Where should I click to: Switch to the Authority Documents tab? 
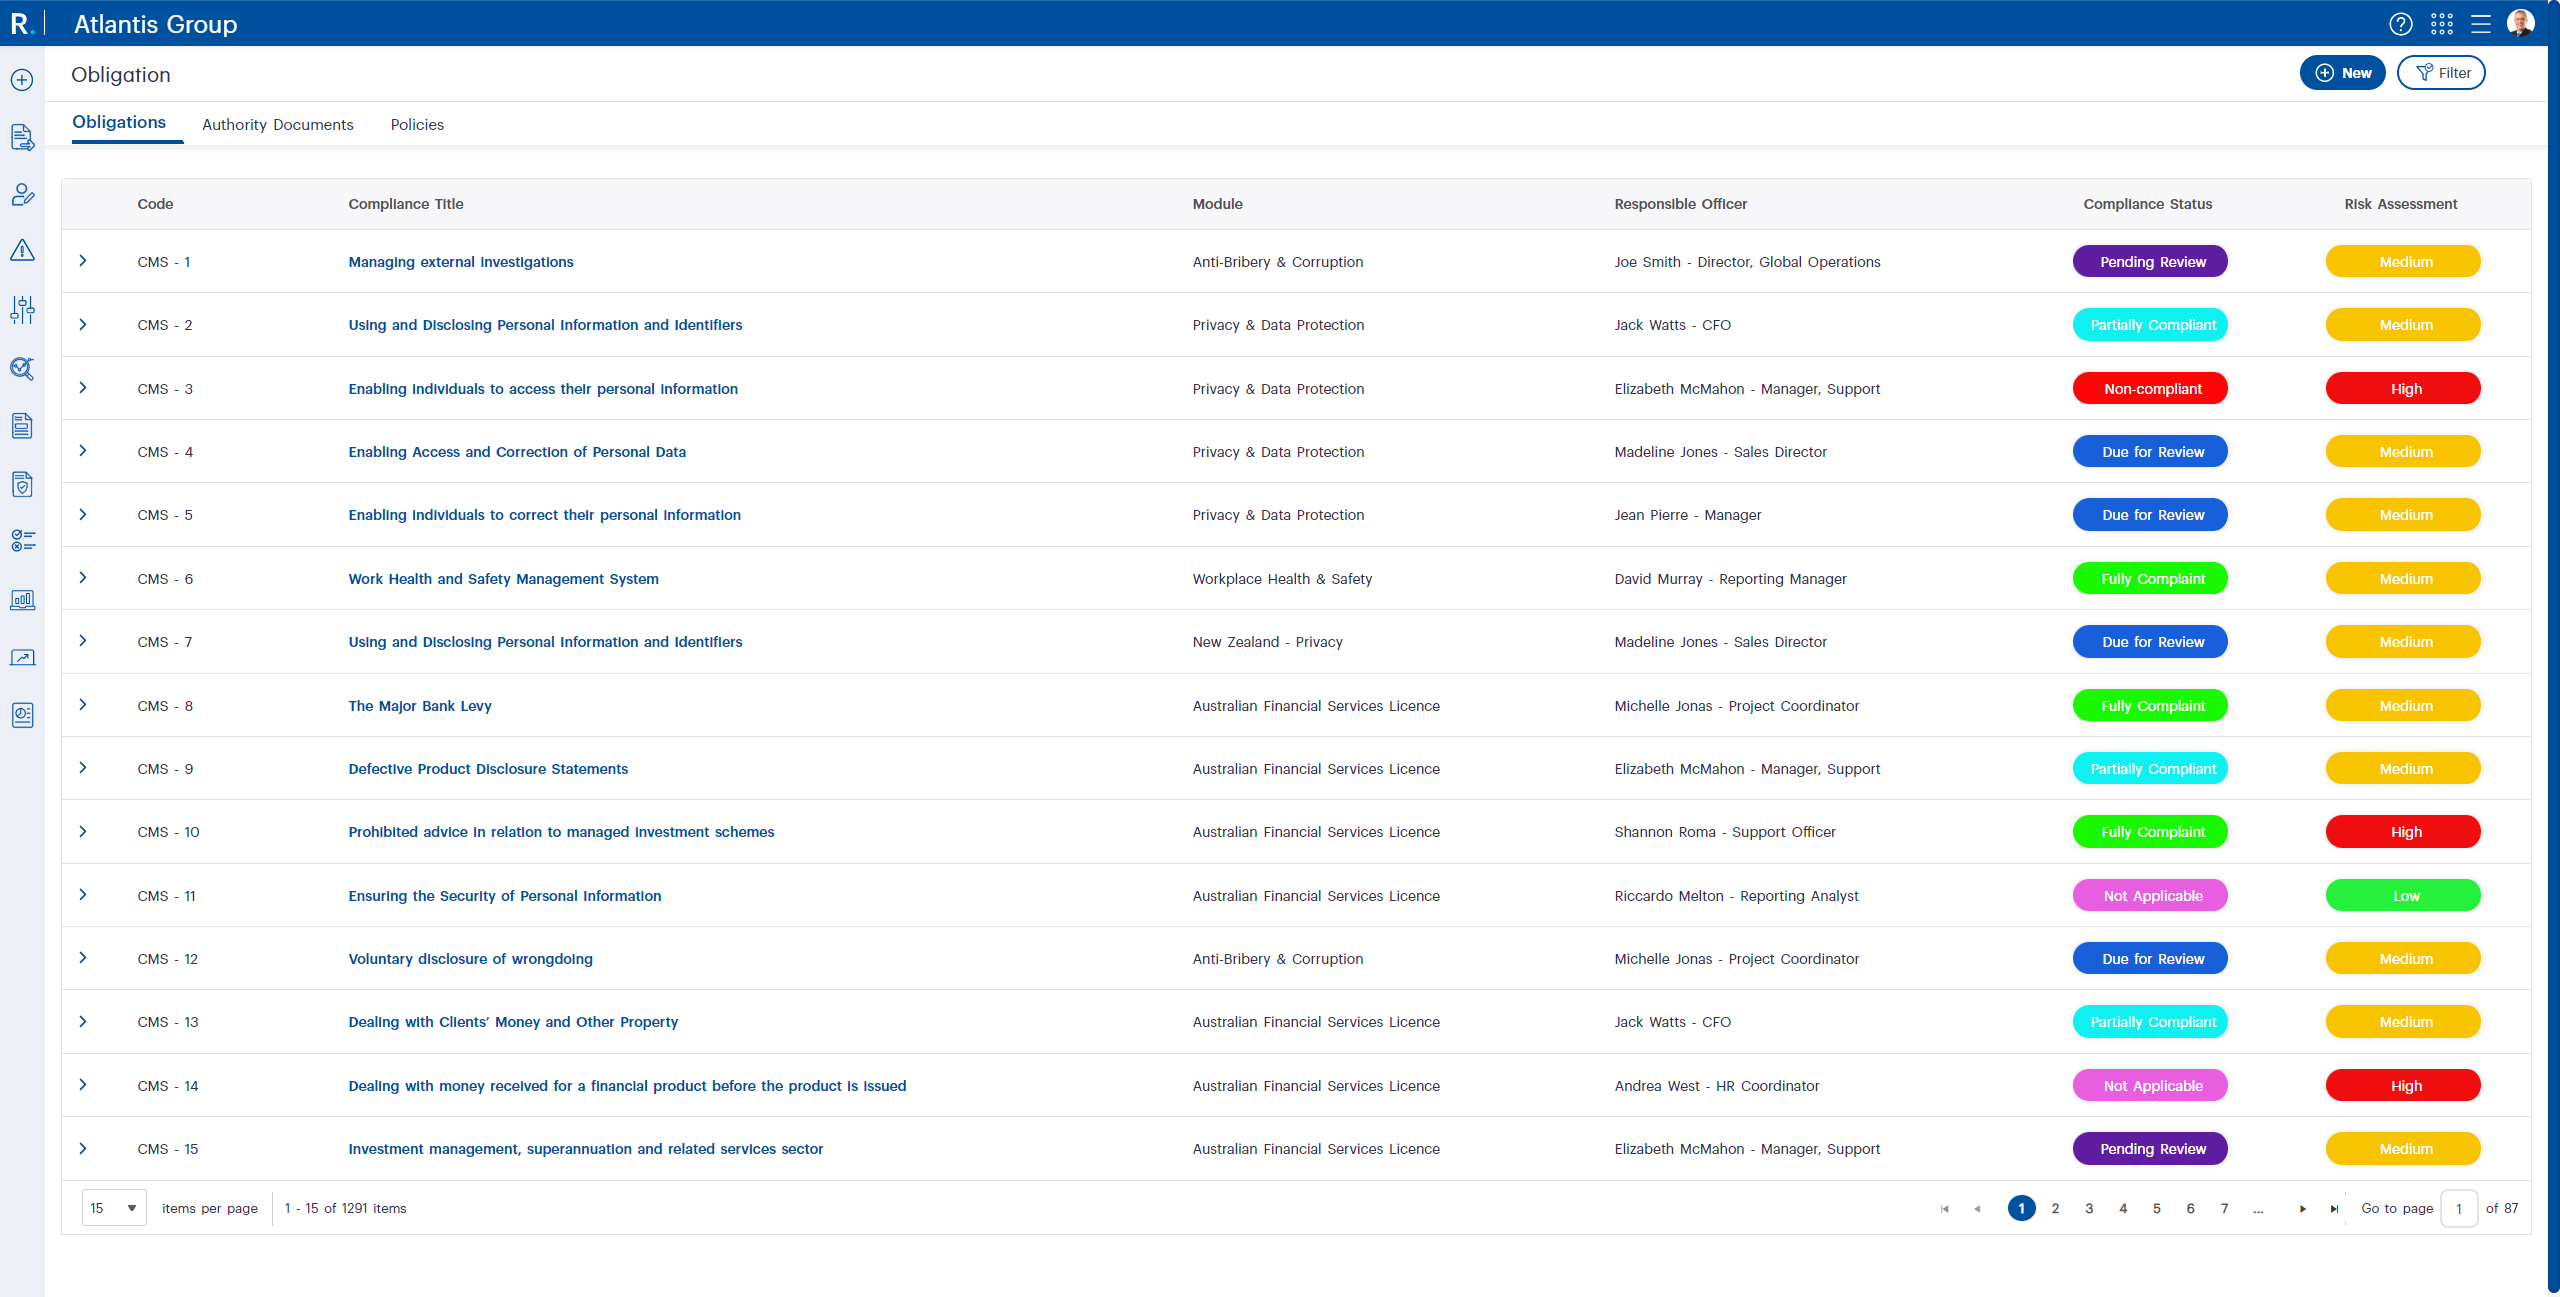coord(277,125)
